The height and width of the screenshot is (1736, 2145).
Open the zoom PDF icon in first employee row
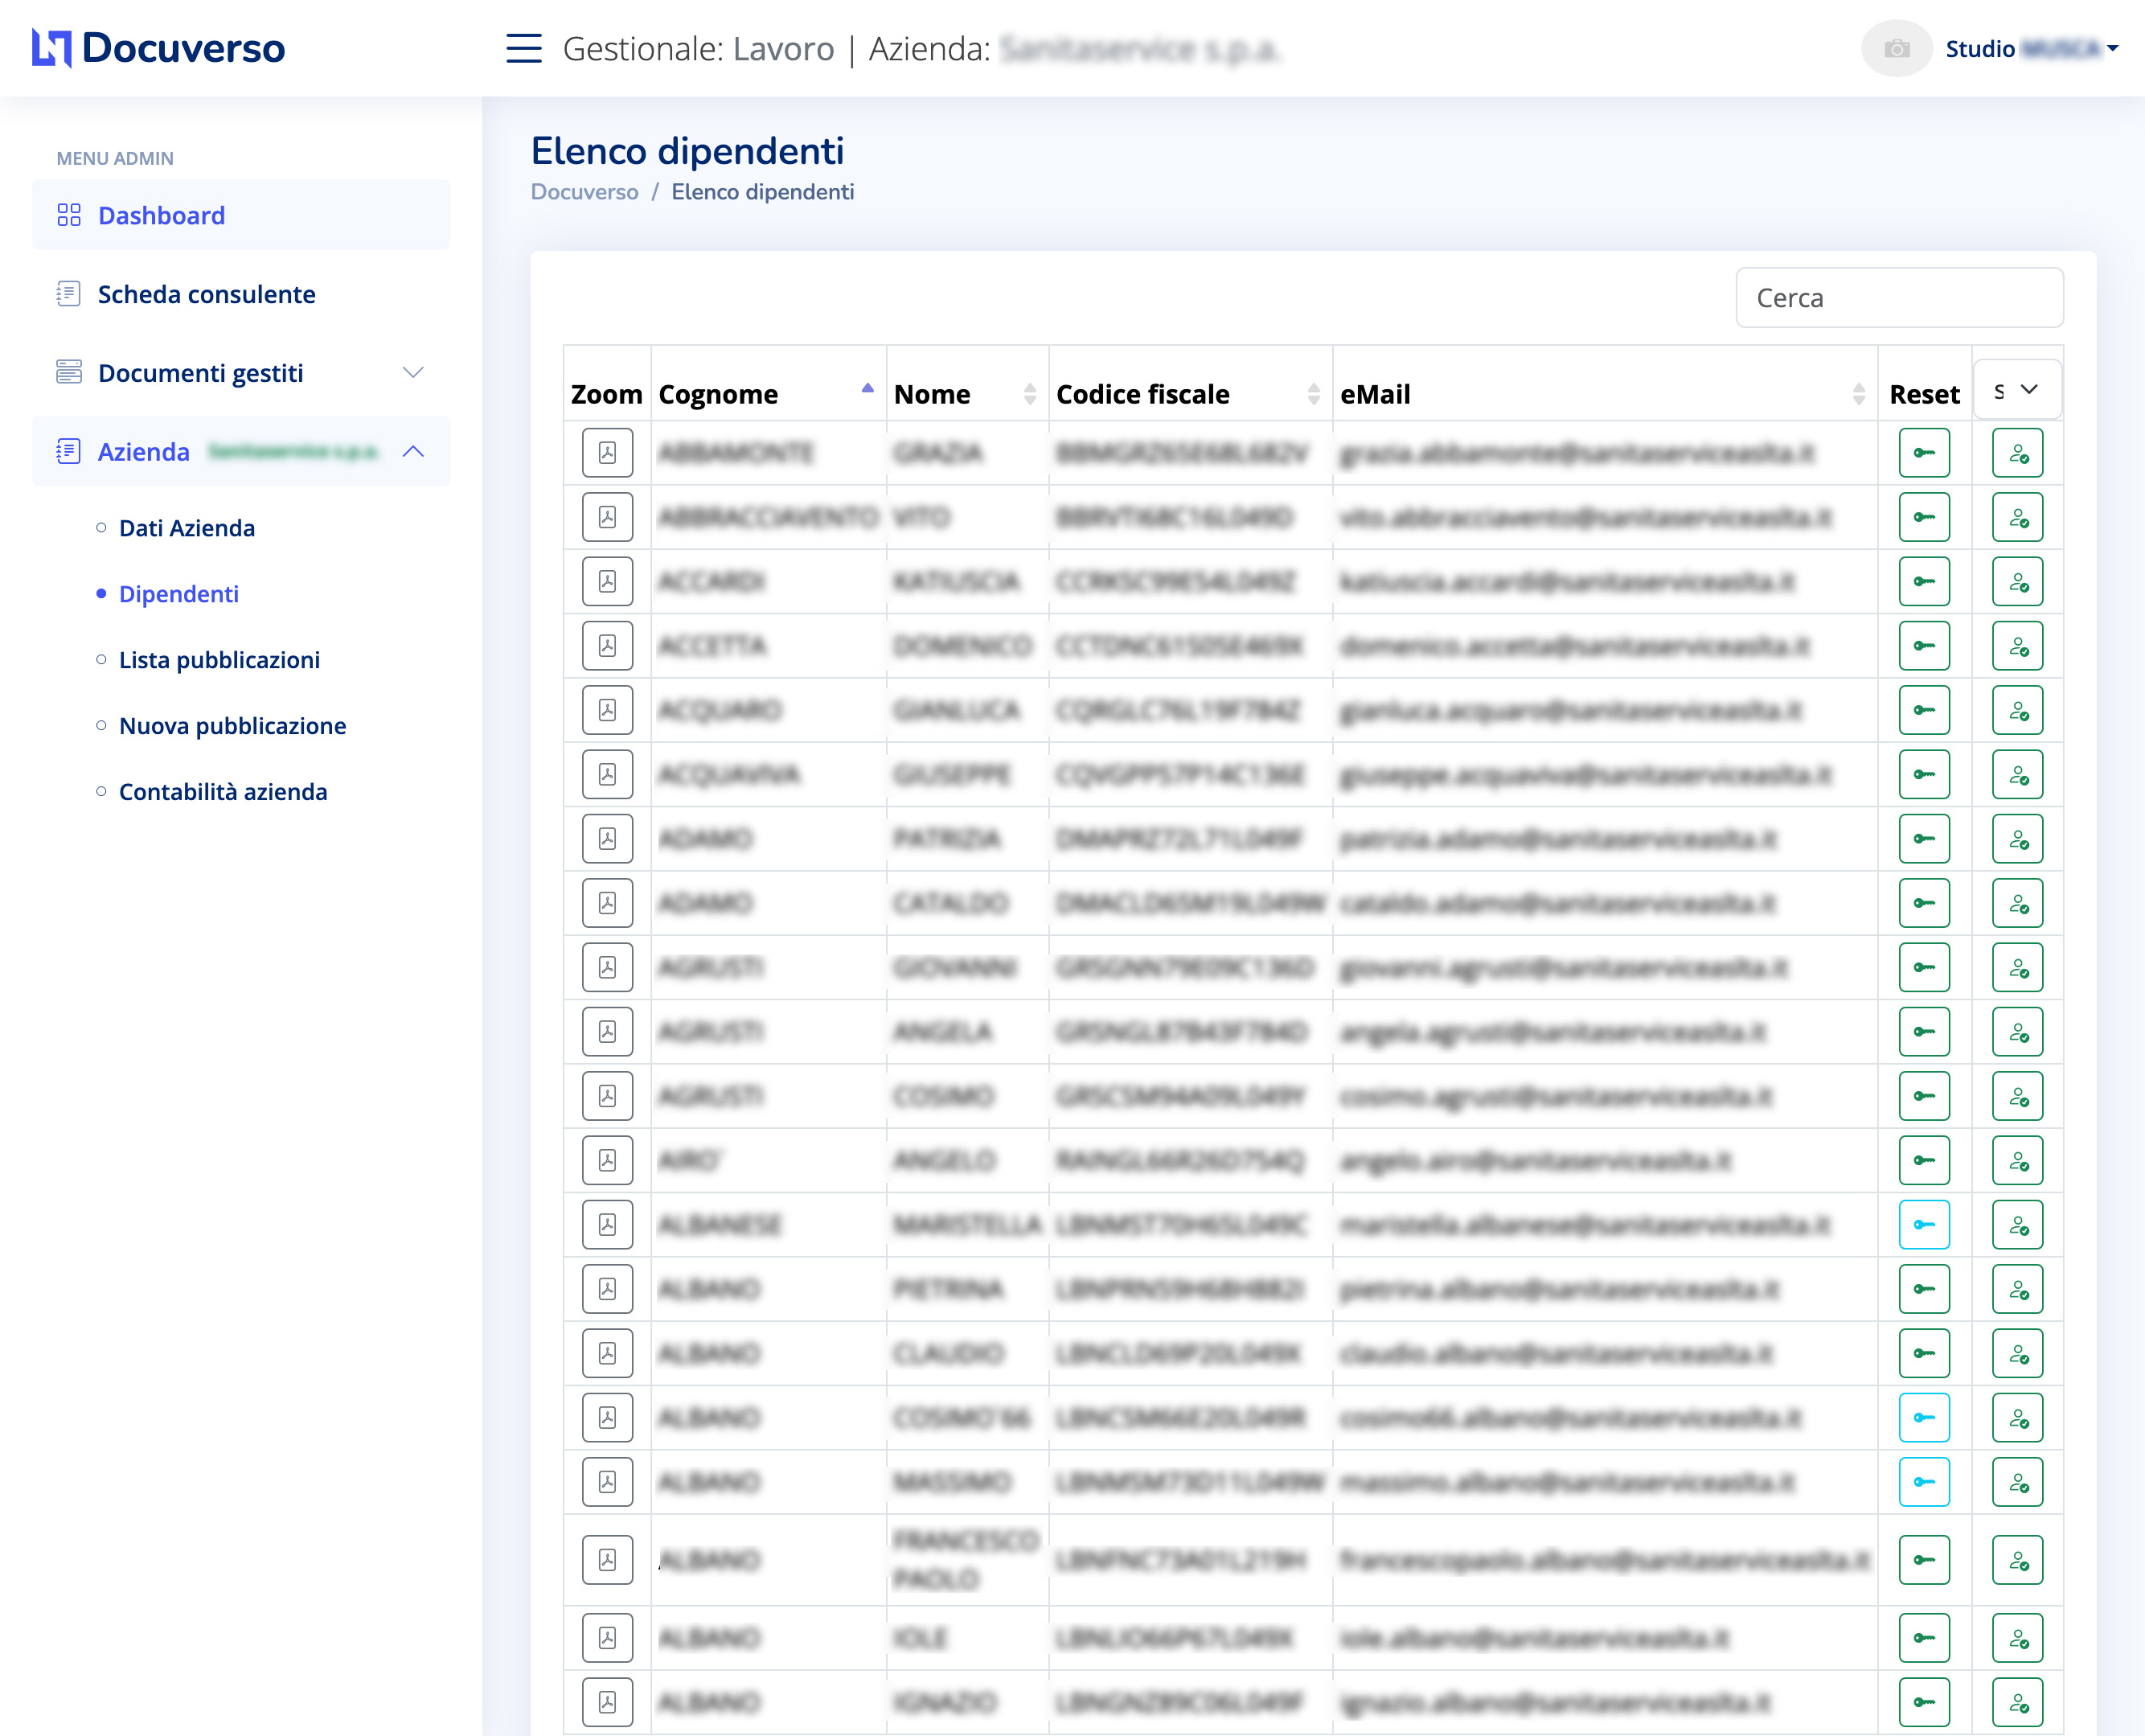(607, 453)
